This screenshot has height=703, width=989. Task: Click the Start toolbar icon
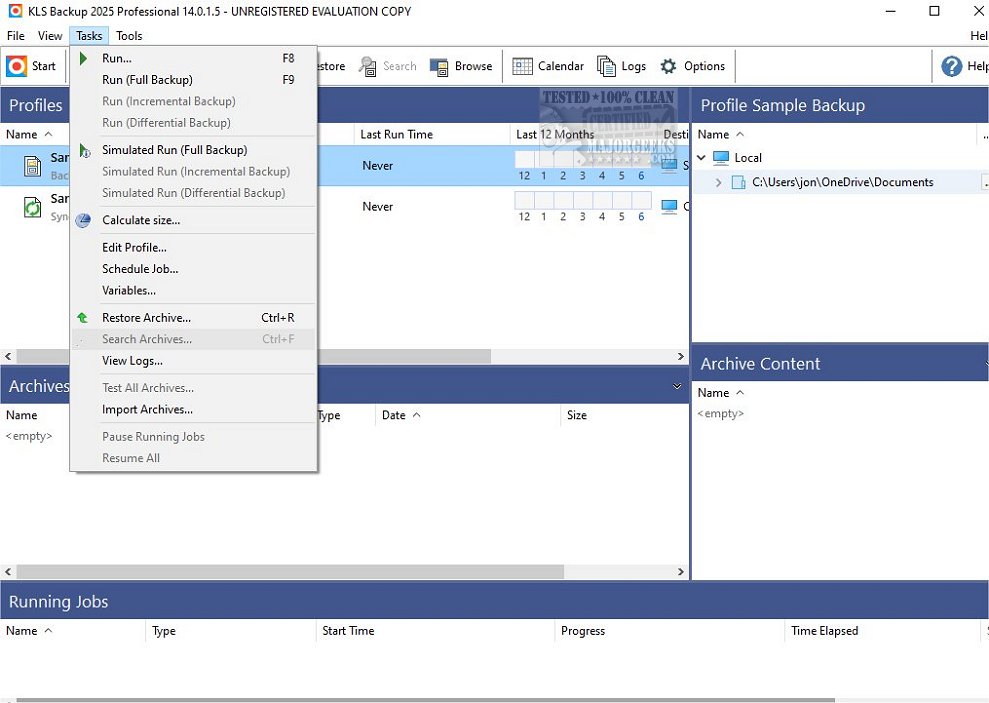tap(17, 66)
